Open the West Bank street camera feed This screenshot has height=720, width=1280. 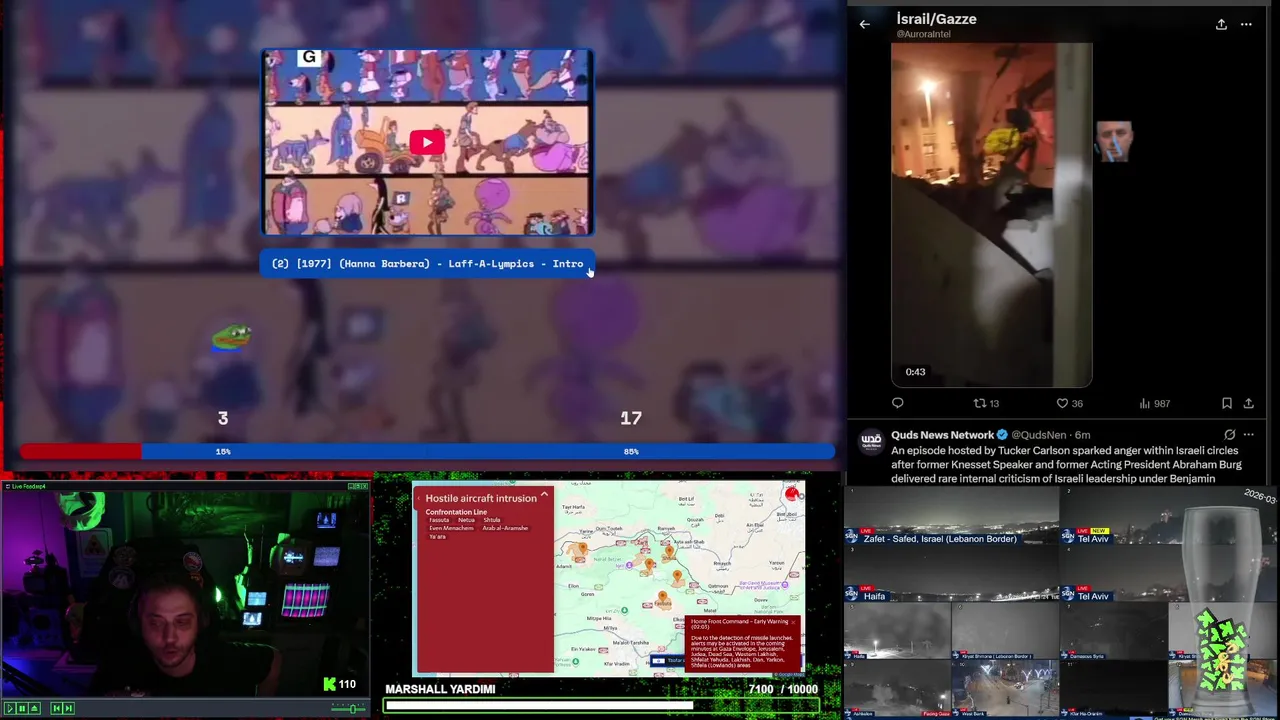(x=1005, y=689)
